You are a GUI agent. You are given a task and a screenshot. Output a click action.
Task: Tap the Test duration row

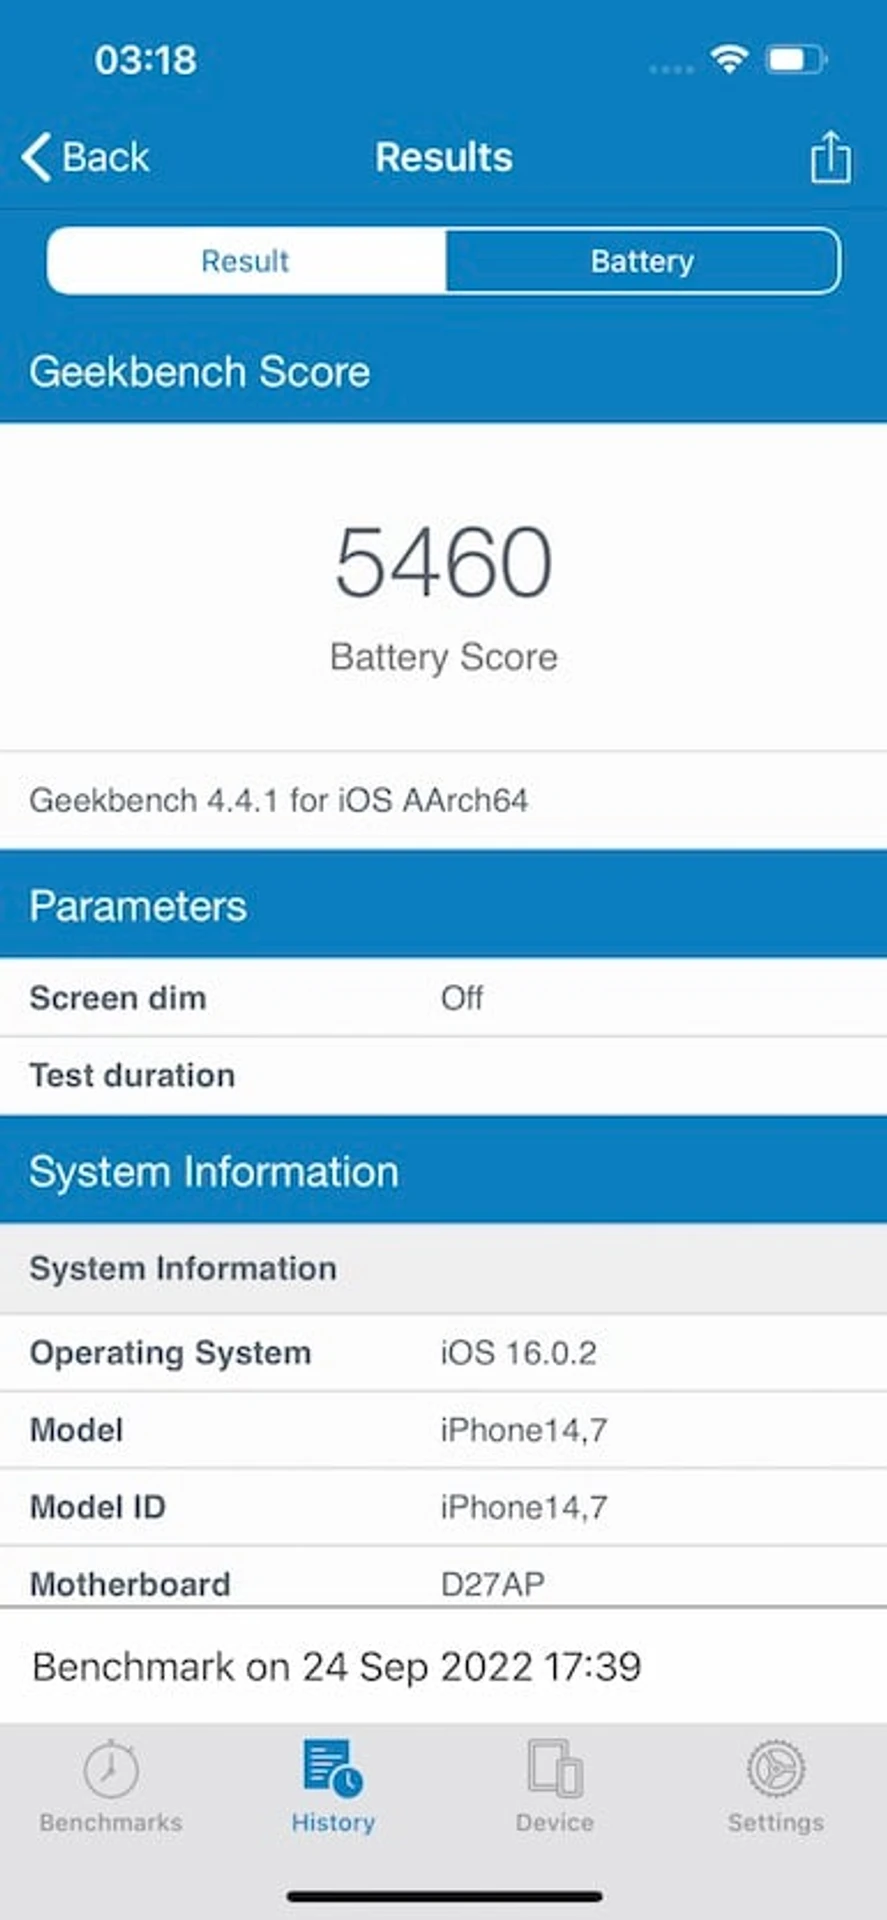coord(443,1075)
